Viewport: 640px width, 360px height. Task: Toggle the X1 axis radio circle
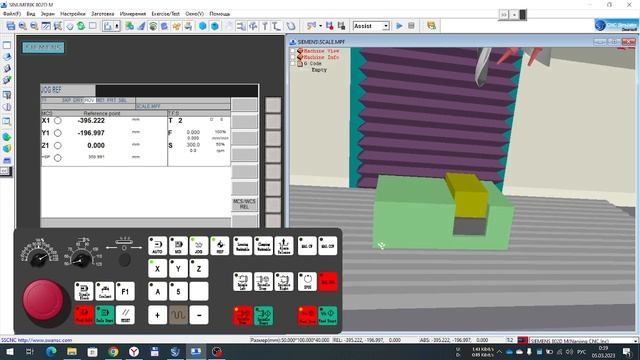(x=58, y=121)
